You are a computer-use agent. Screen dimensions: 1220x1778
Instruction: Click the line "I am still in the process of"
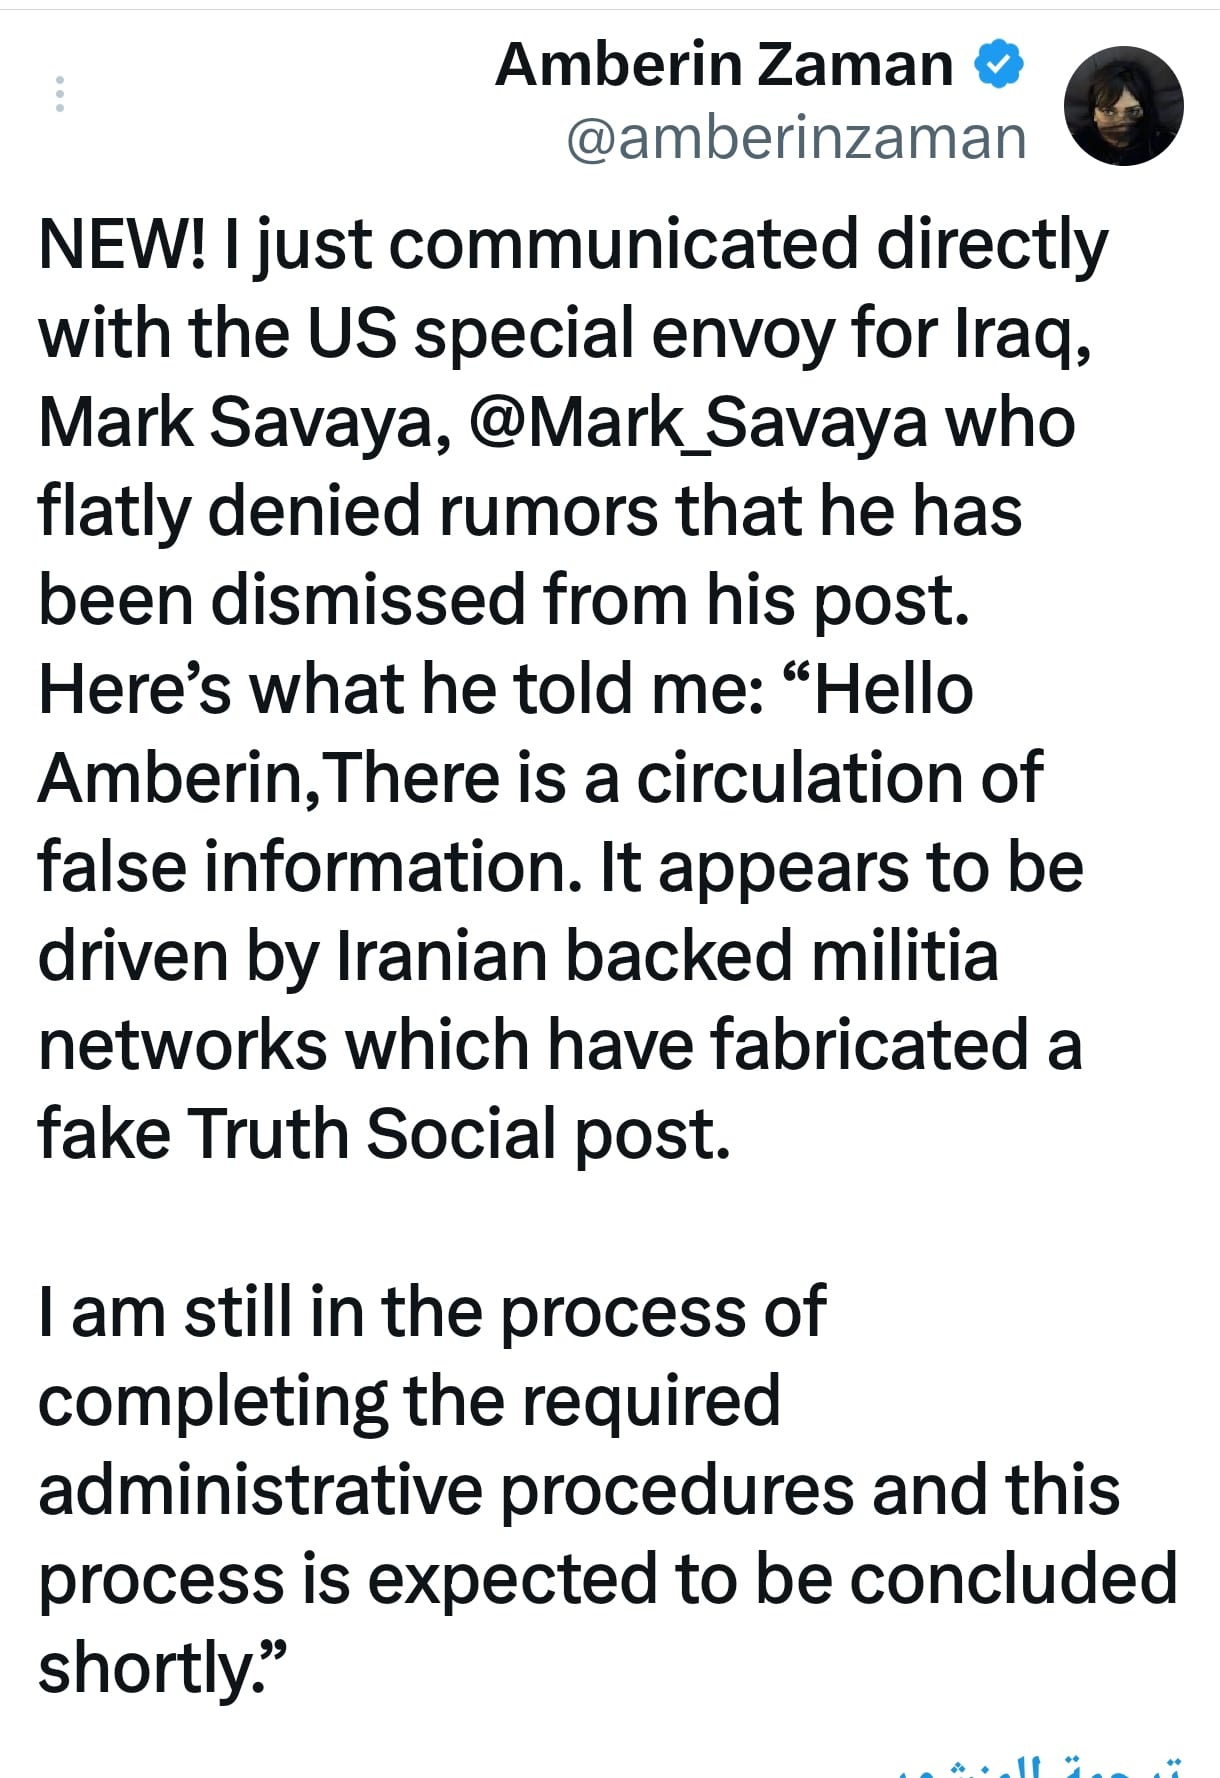pos(431,1312)
